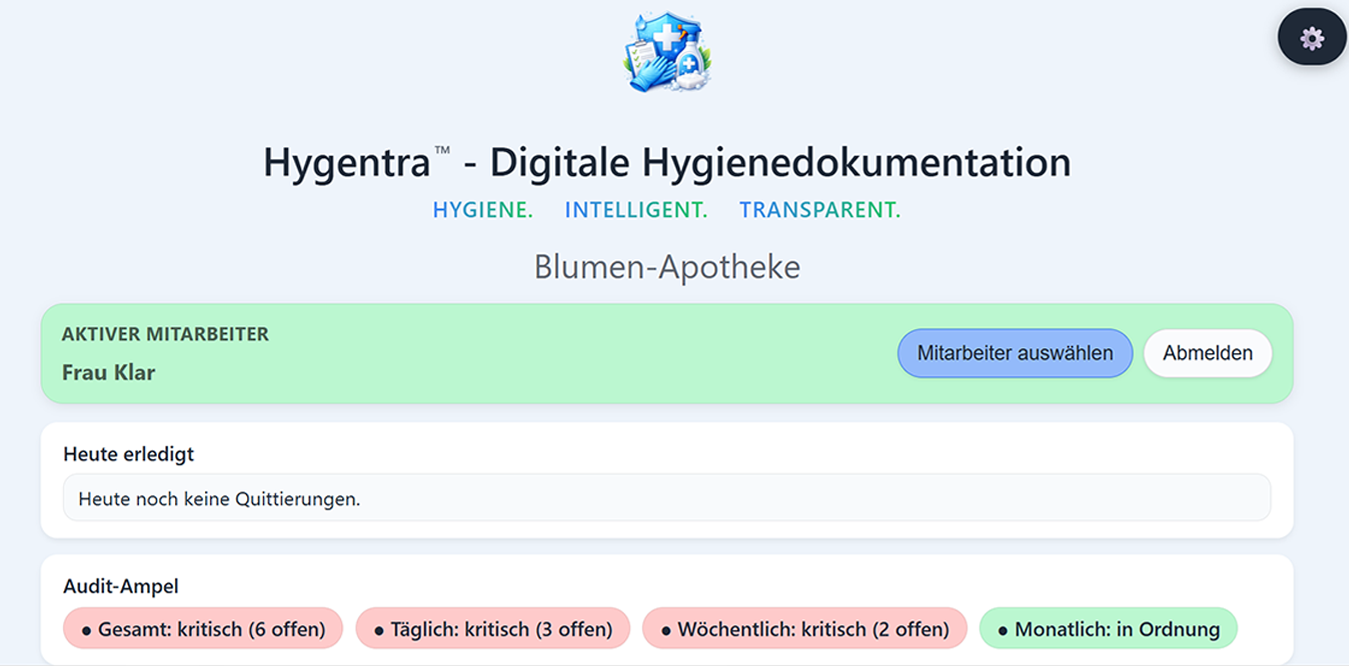Screen dimensions: 1349x666
Task: Open settings via the gear icon
Action: click(x=1312, y=38)
